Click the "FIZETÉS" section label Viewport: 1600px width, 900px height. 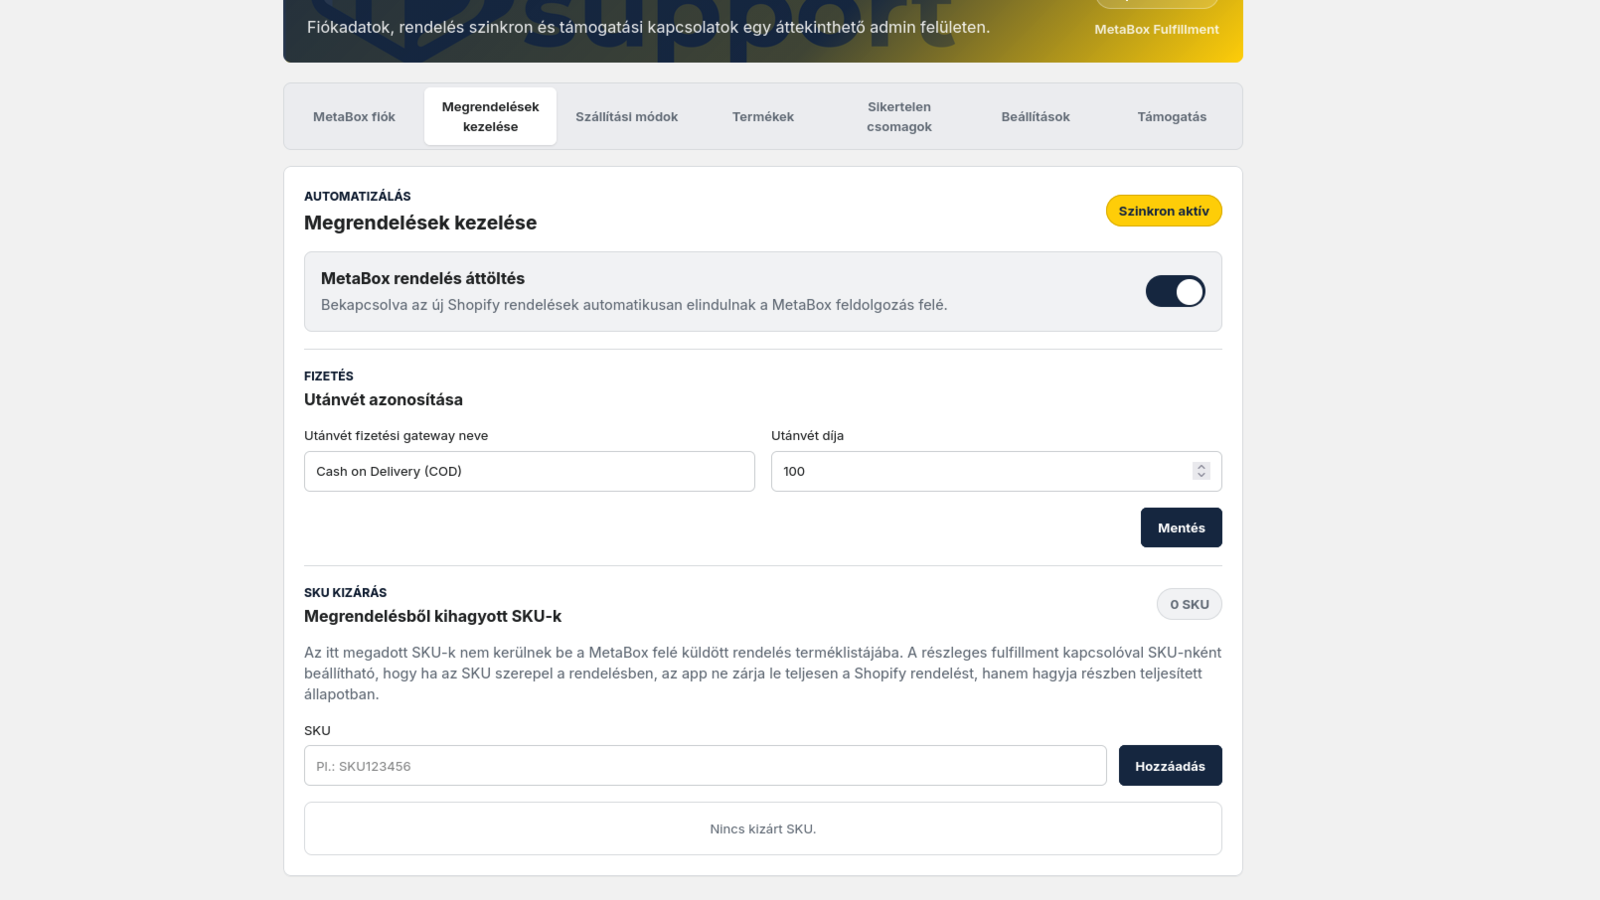pos(329,377)
